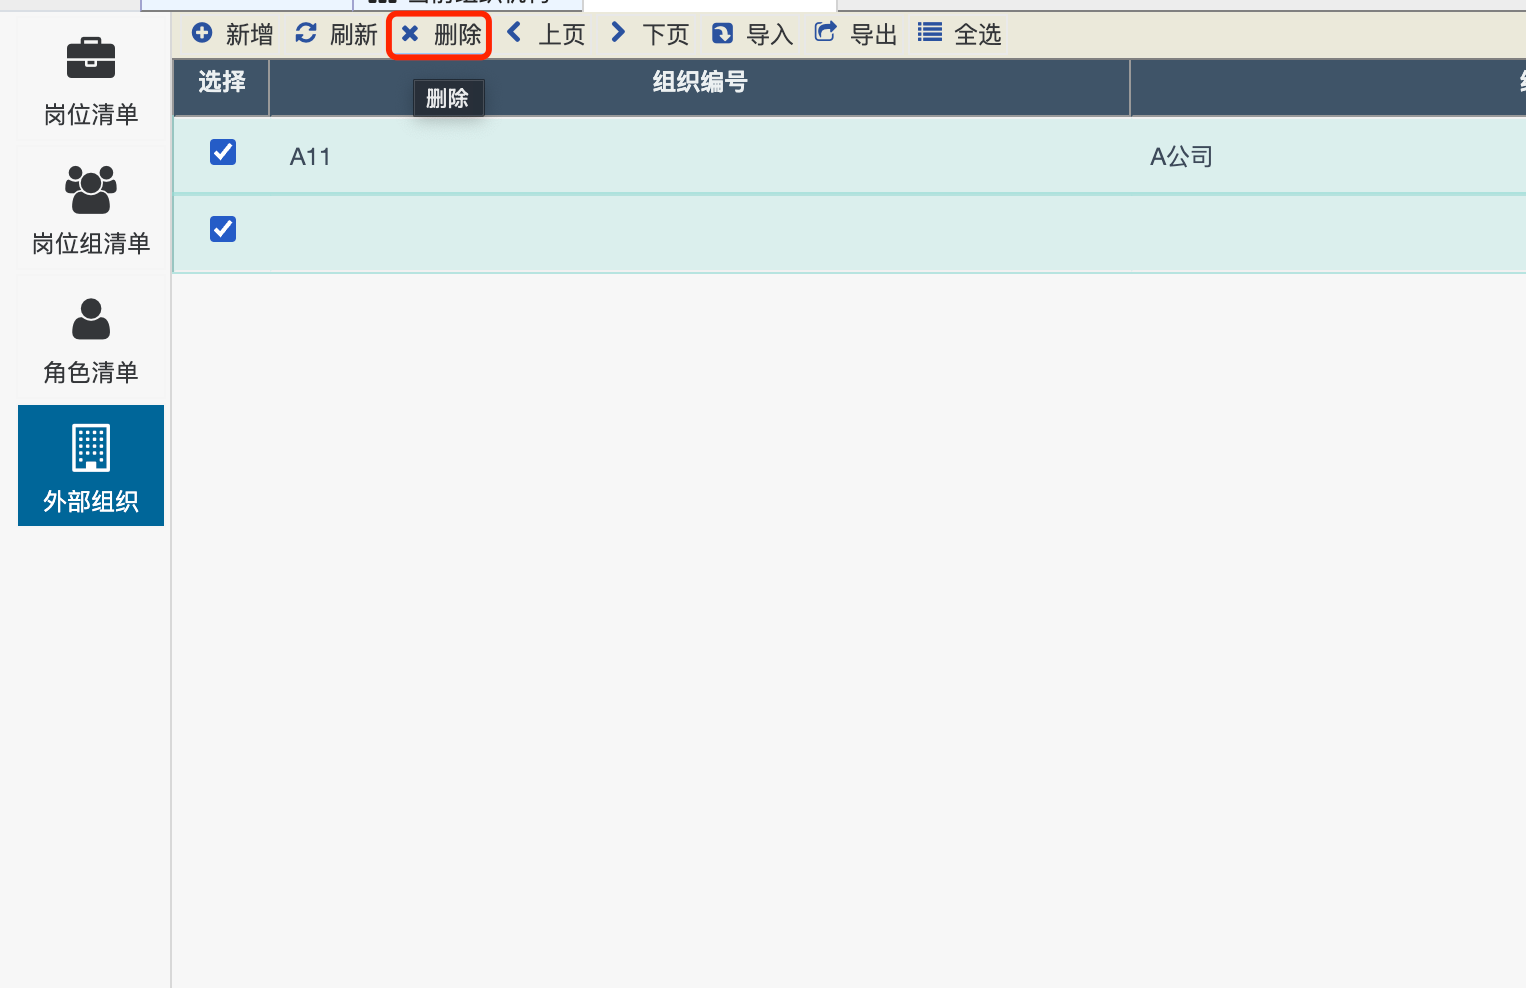Image resolution: width=1526 pixels, height=988 pixels.
Task: Open 岗位清单 via the briefcase icon
Action: (91, 58)
